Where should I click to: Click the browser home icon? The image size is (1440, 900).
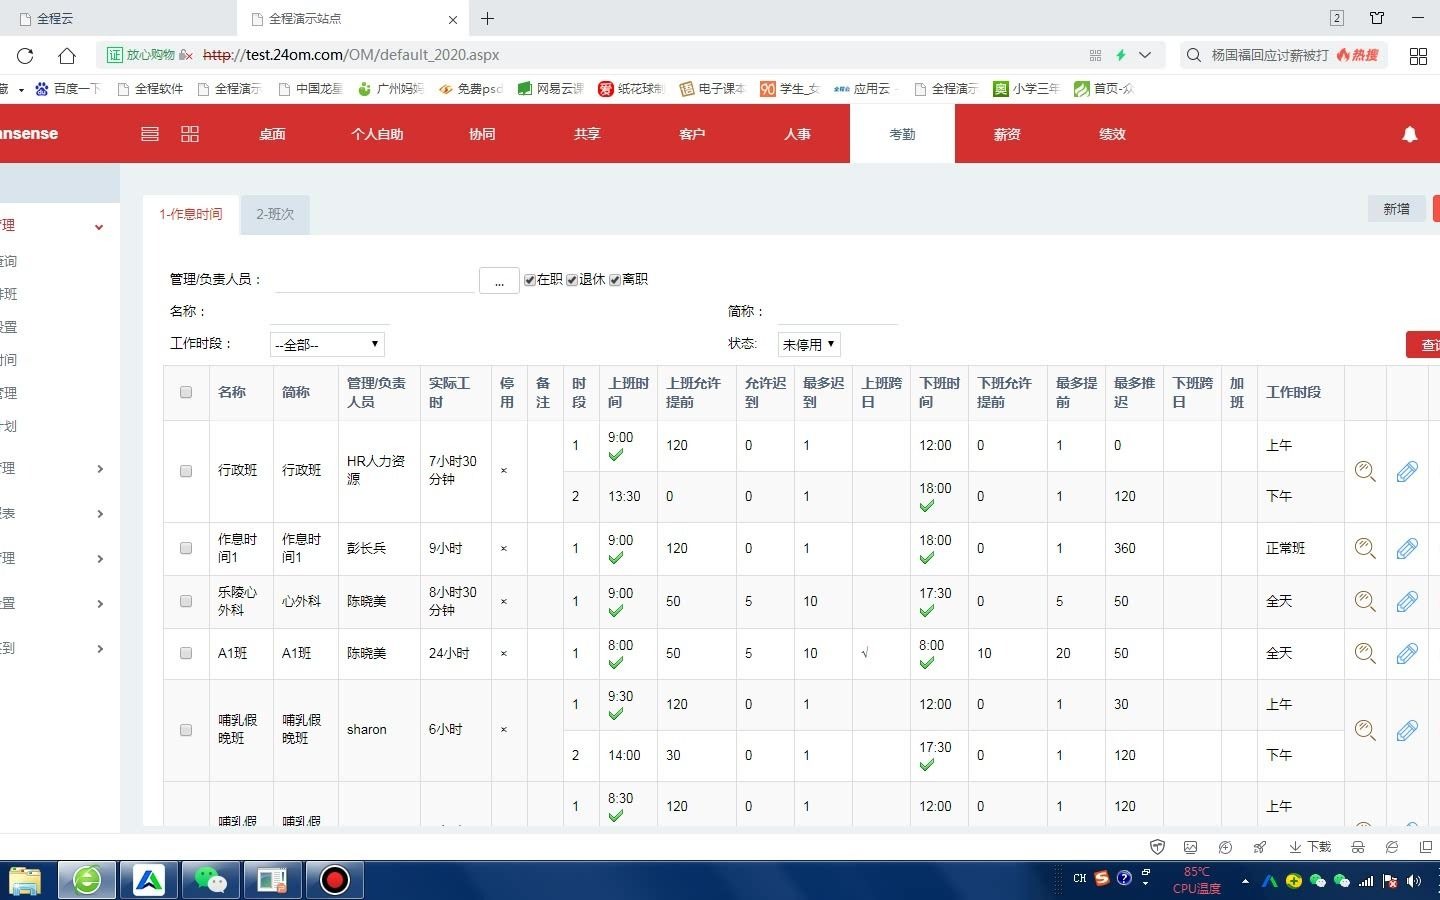[x=67, y=55]
